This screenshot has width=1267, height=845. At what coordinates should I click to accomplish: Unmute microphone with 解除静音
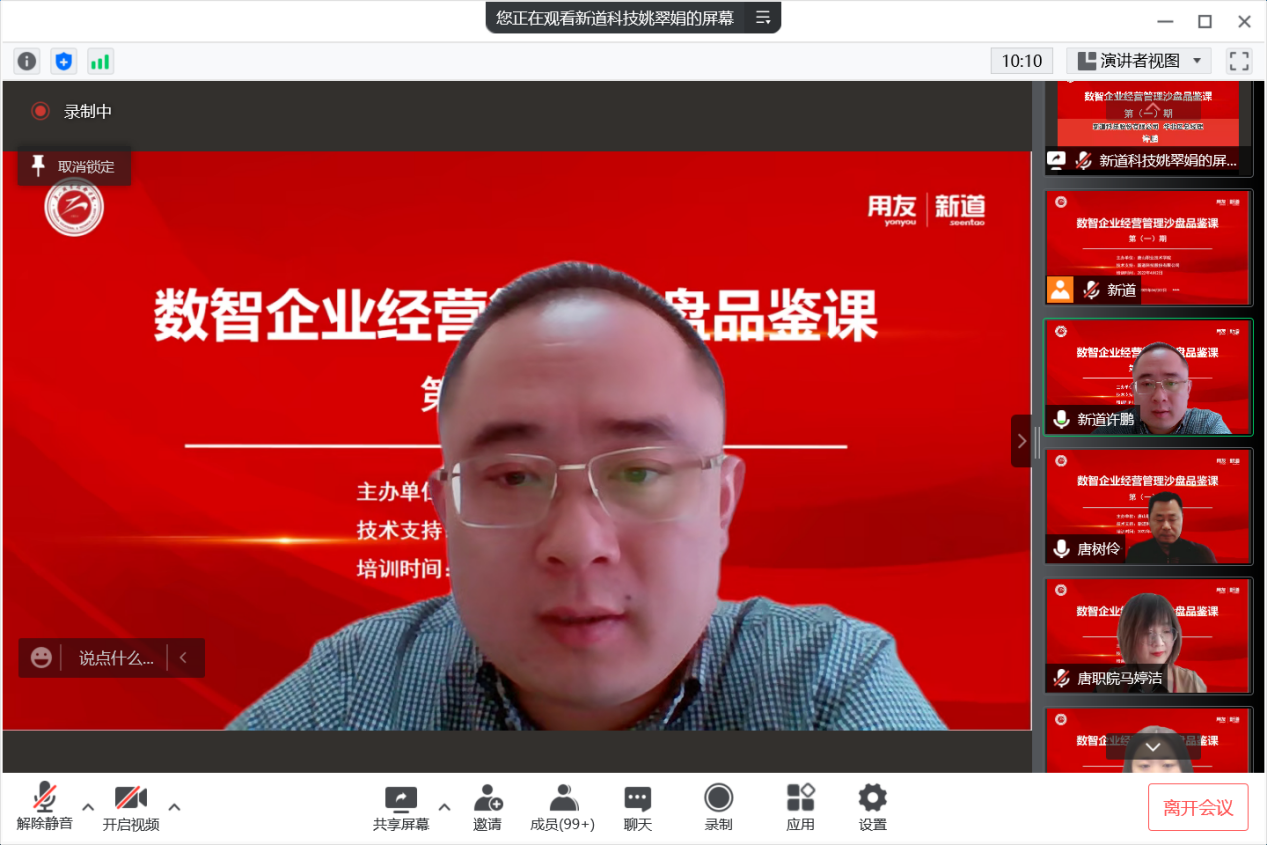(45, 806)
